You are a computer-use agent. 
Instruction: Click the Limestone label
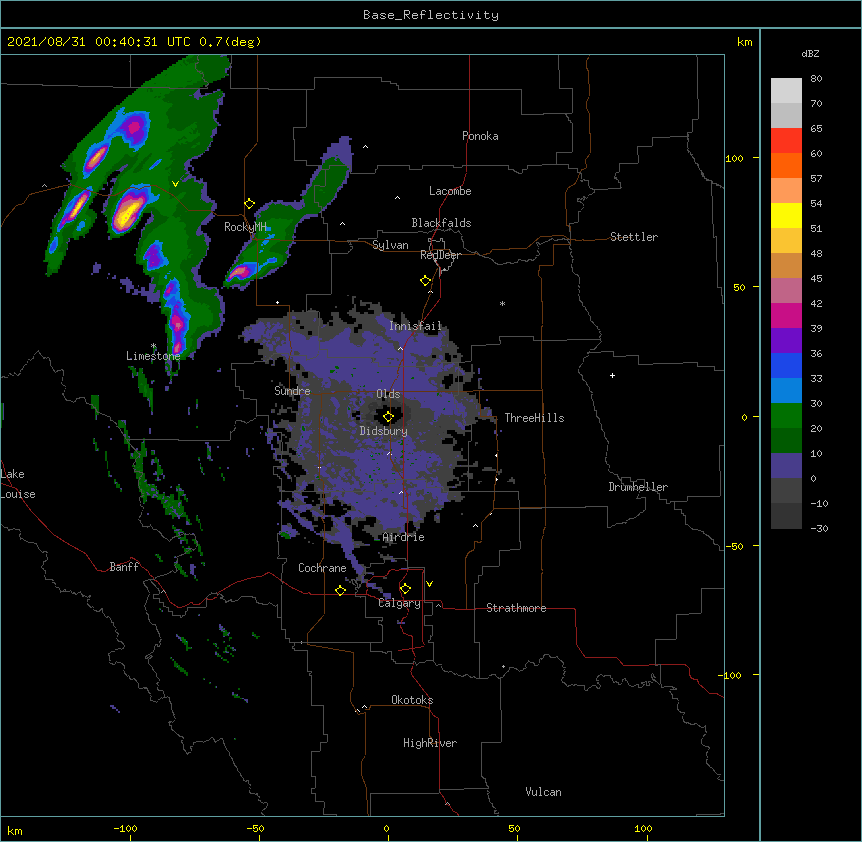click(153, 356)
